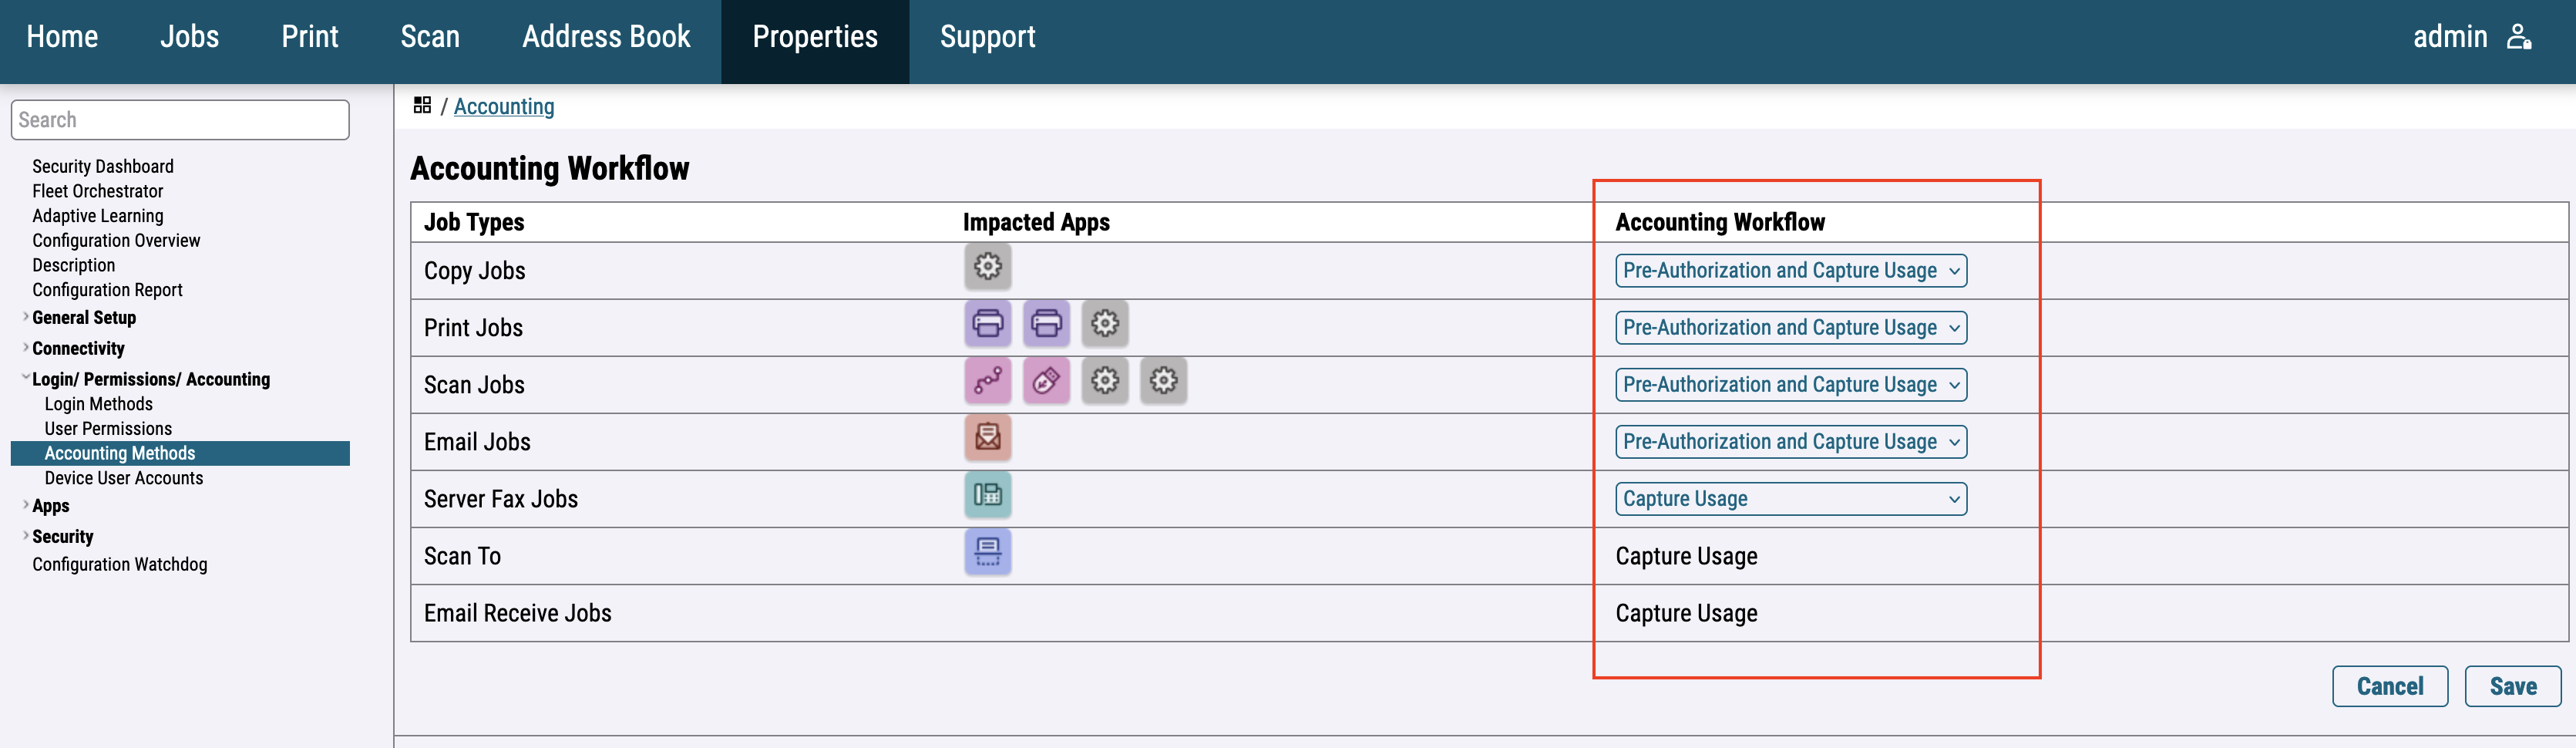Click the scanner icon in Scan To row
The height and width of the screenshot is (748, 2576).
pos(987,552)
